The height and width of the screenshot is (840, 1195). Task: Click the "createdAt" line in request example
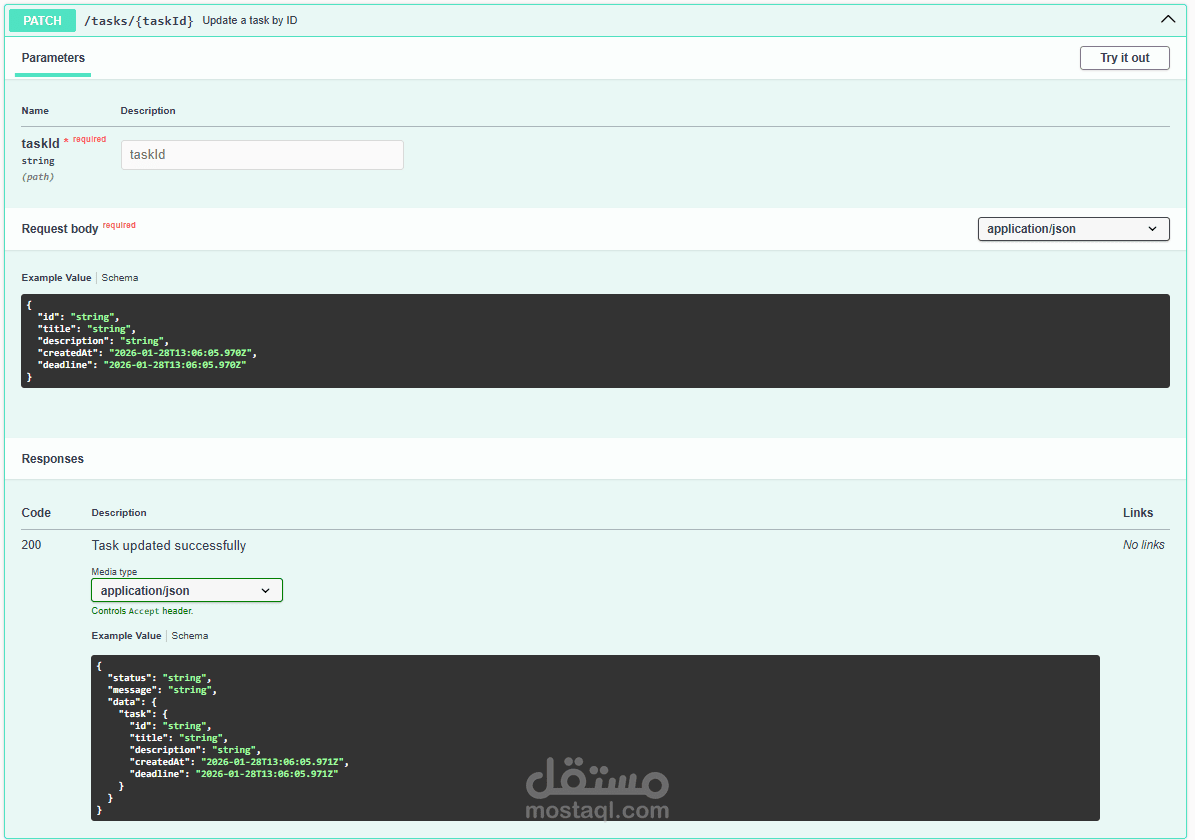tap(147, 353)
